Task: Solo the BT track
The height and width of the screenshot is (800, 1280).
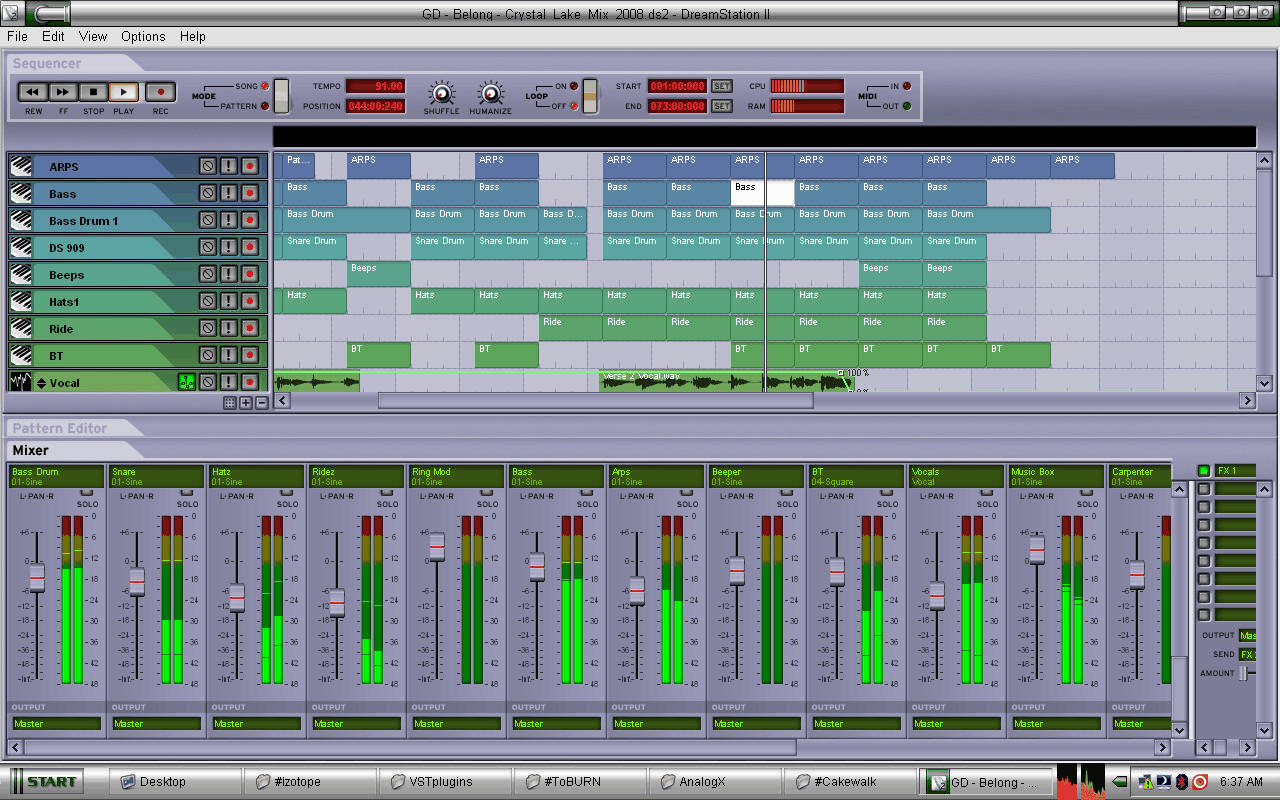Action: (x=229, y=355)
